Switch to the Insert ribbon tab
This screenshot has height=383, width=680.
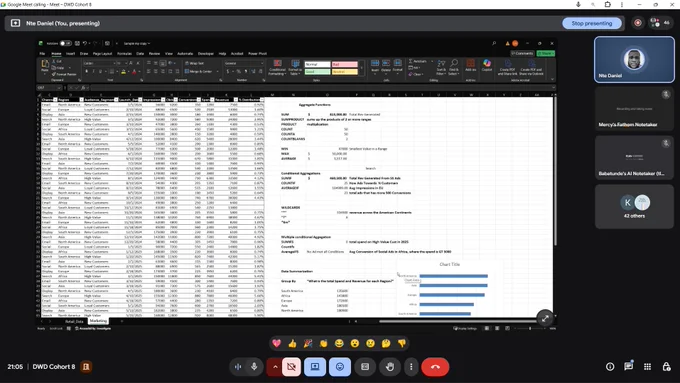(70, 54)
